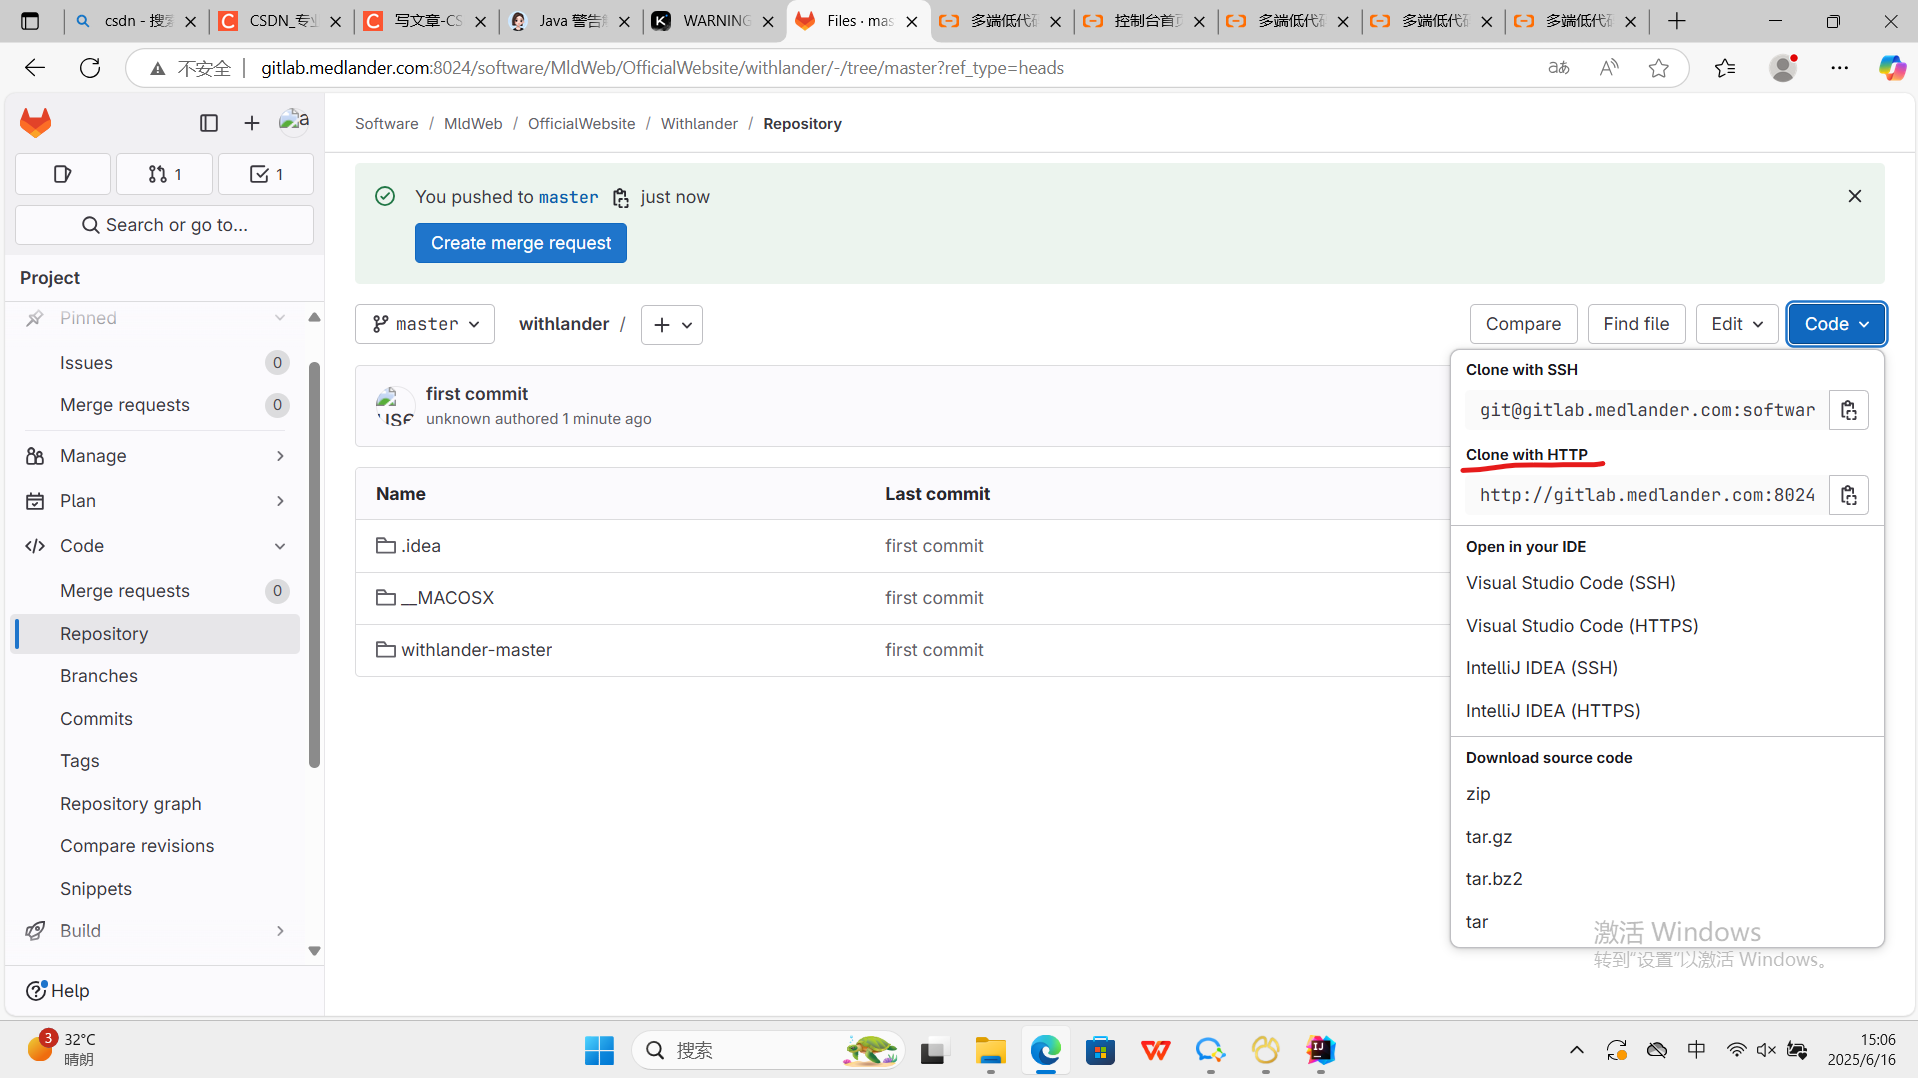1918x1078 pixels.
Task: Copy branch name next to master notification
Action: click(621, 197)
